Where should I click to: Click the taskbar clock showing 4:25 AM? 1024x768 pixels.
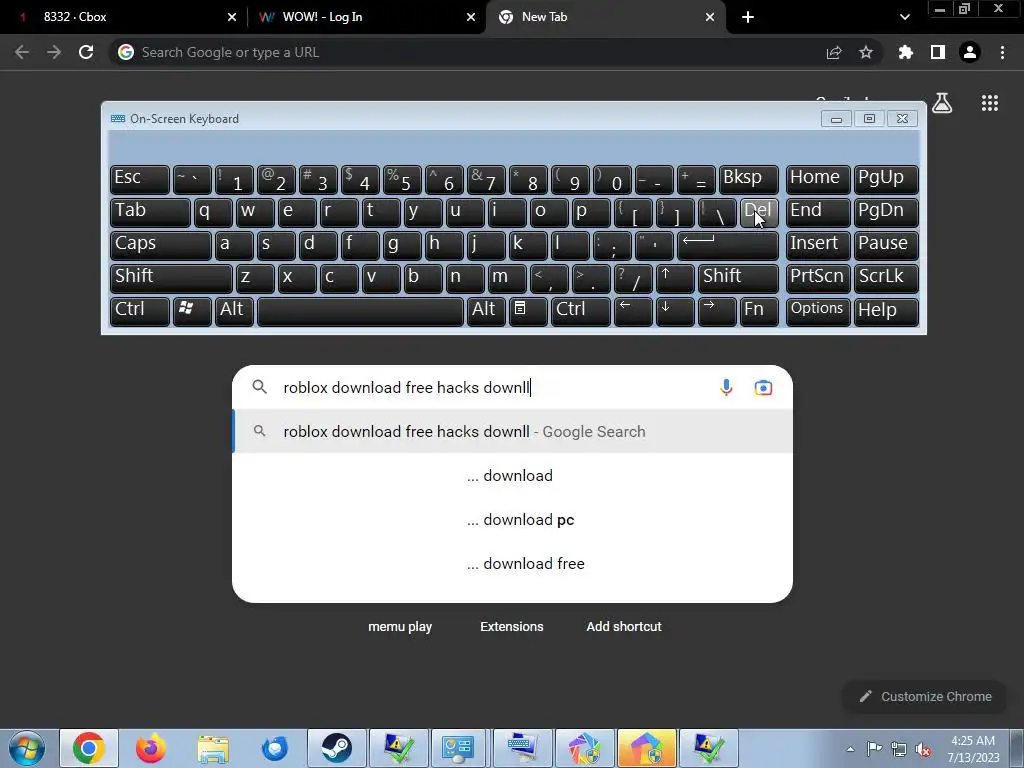click(x=973, y=749)
